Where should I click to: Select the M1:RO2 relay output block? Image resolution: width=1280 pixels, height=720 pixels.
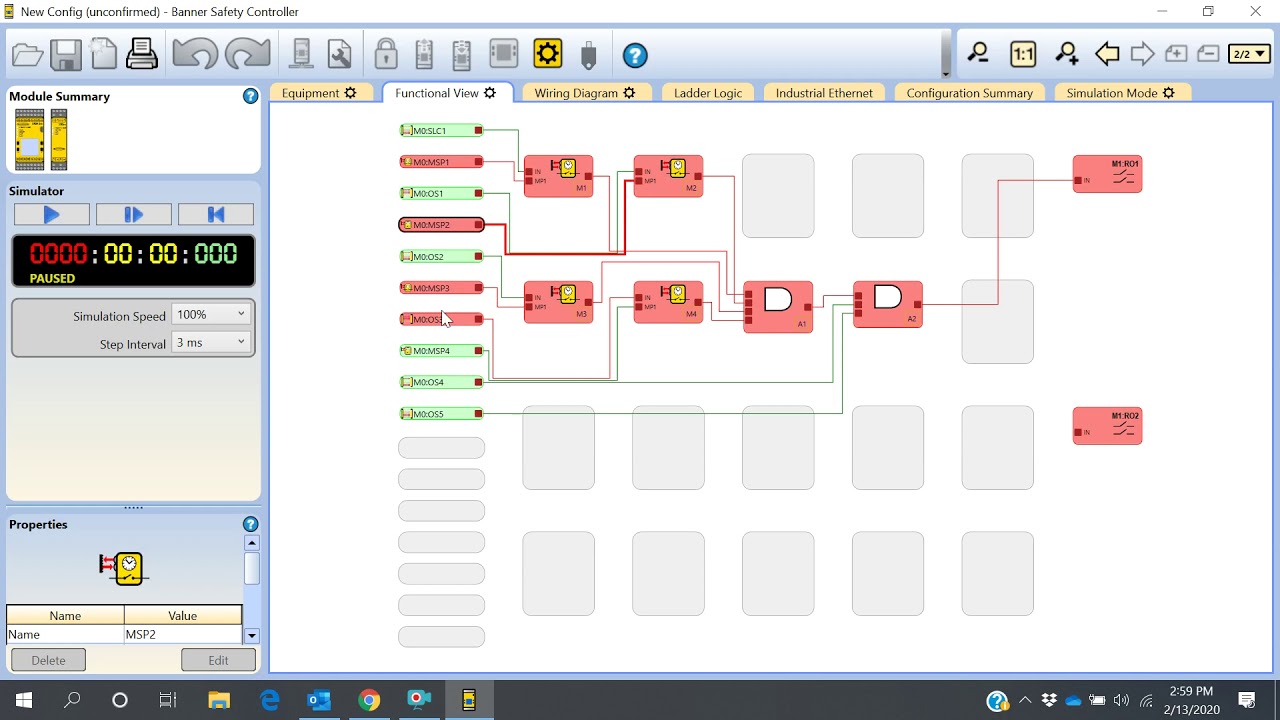pyautogui.click(x=1107, y=426)
